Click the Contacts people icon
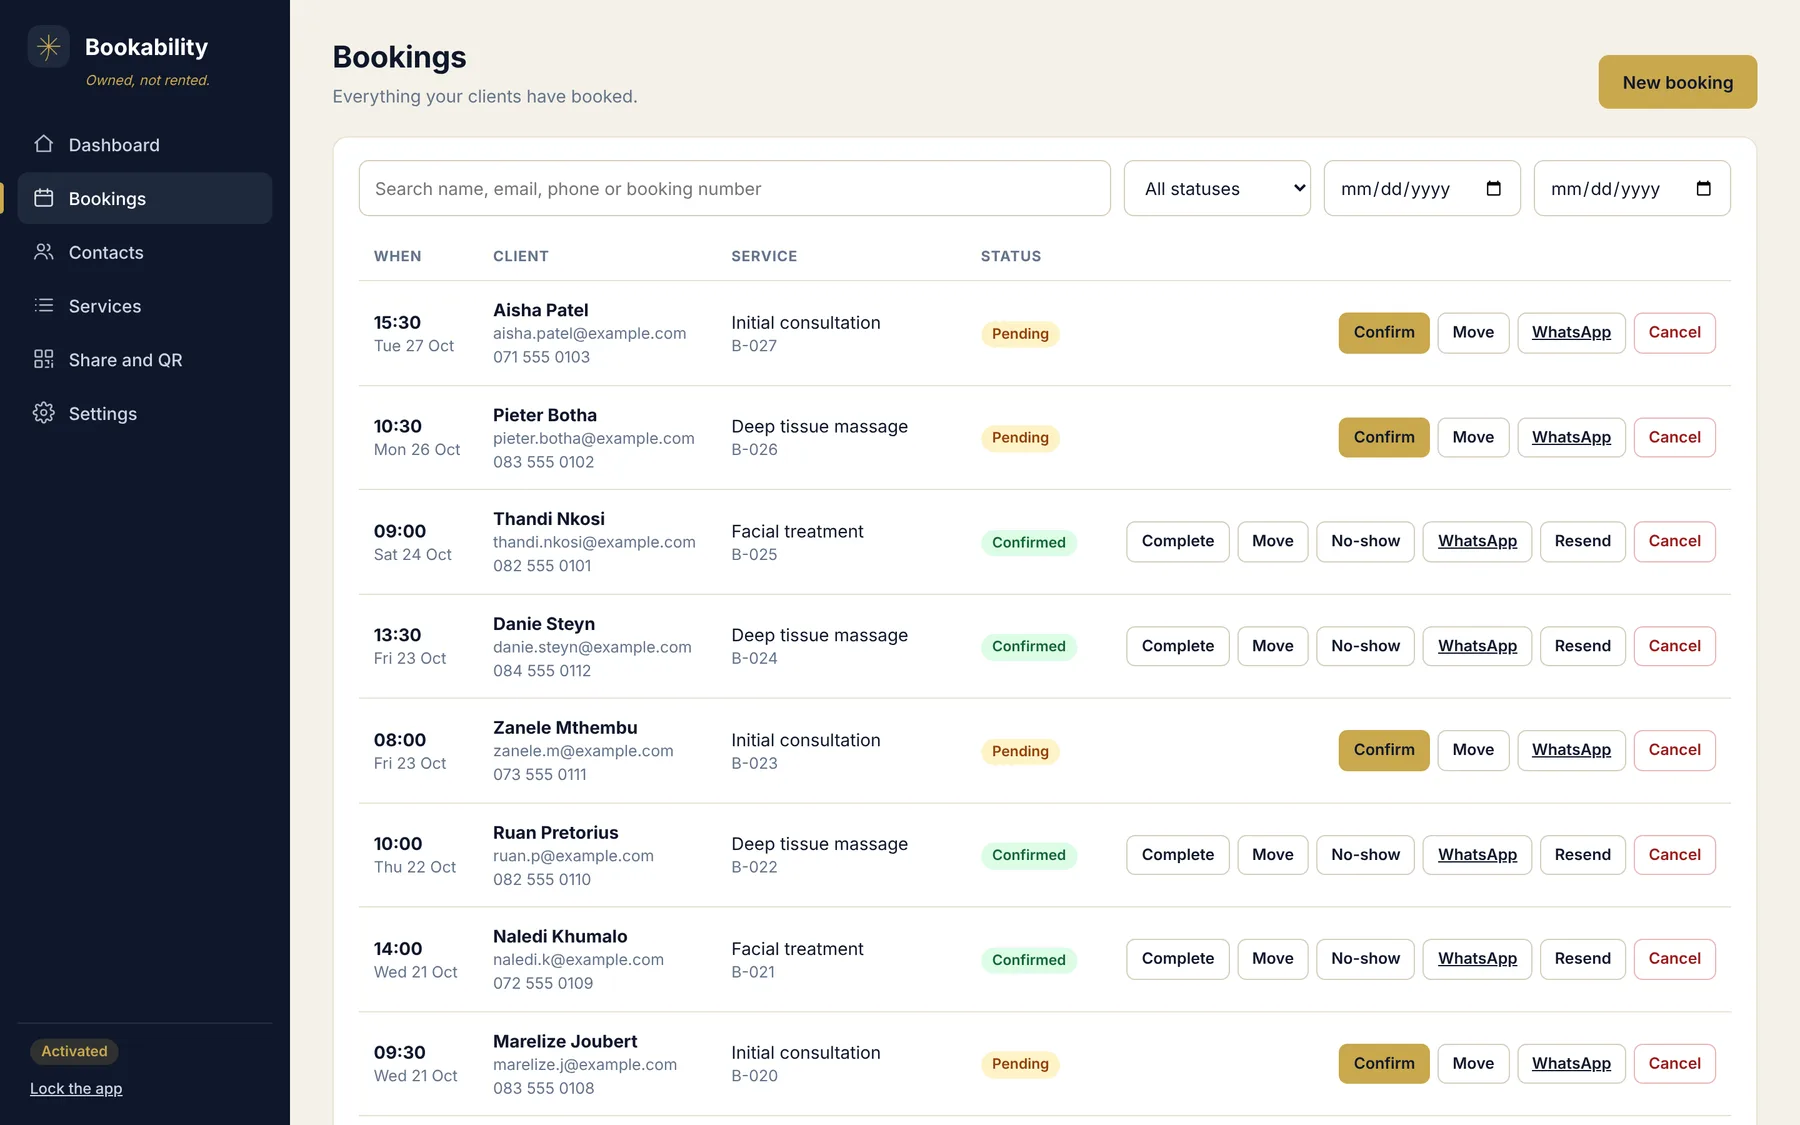Screen dimensions: 1800x1125 coord(44,252)
